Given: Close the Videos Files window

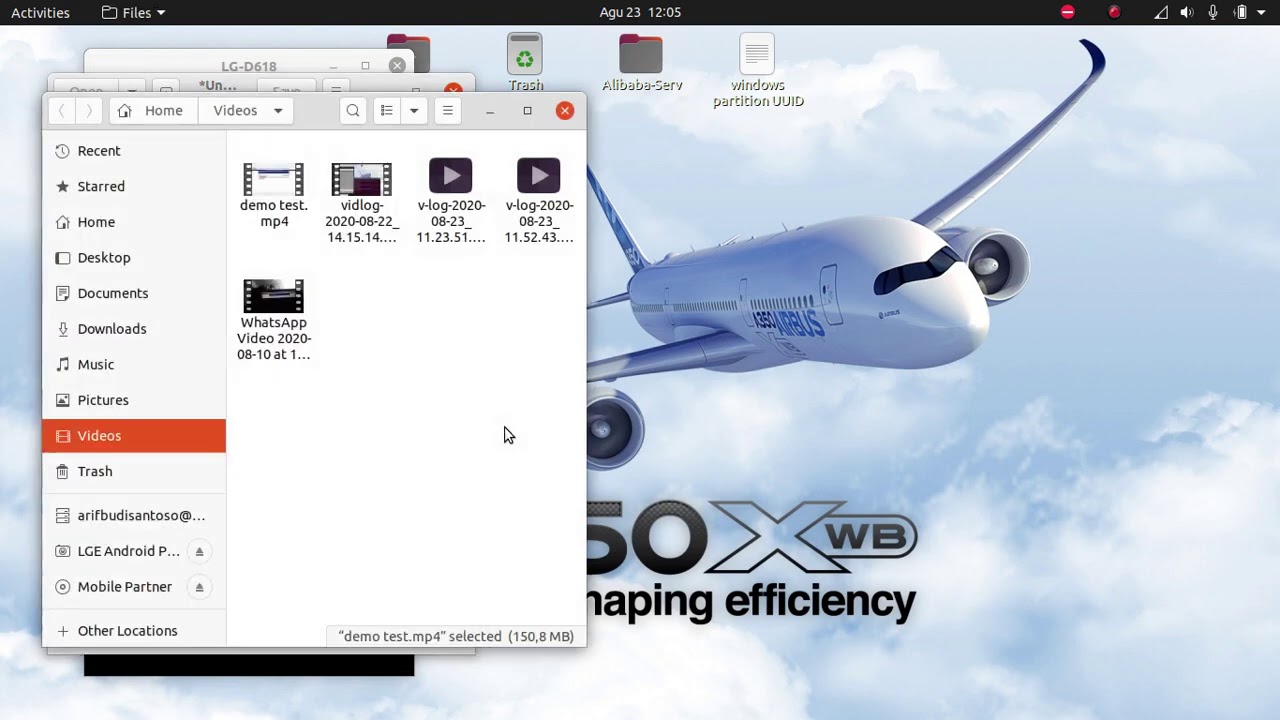Looking at the screenshot, I should pyautogui.click(x=565, y=111).
